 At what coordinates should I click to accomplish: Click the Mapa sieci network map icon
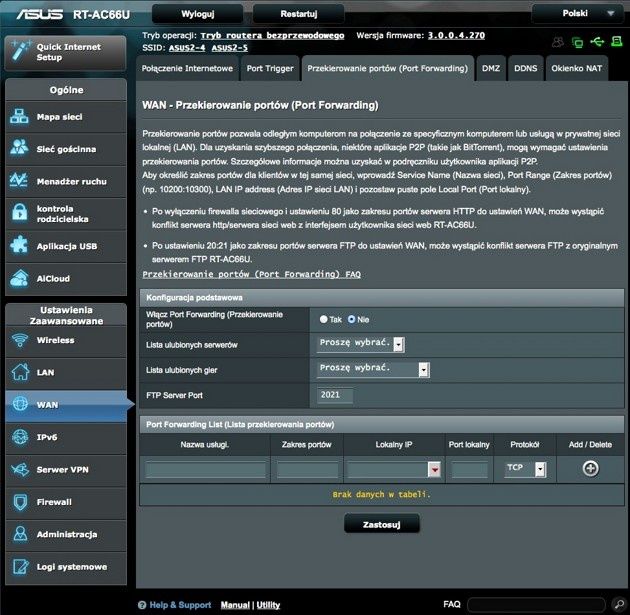pyautogui.click(x=19, y=116)
